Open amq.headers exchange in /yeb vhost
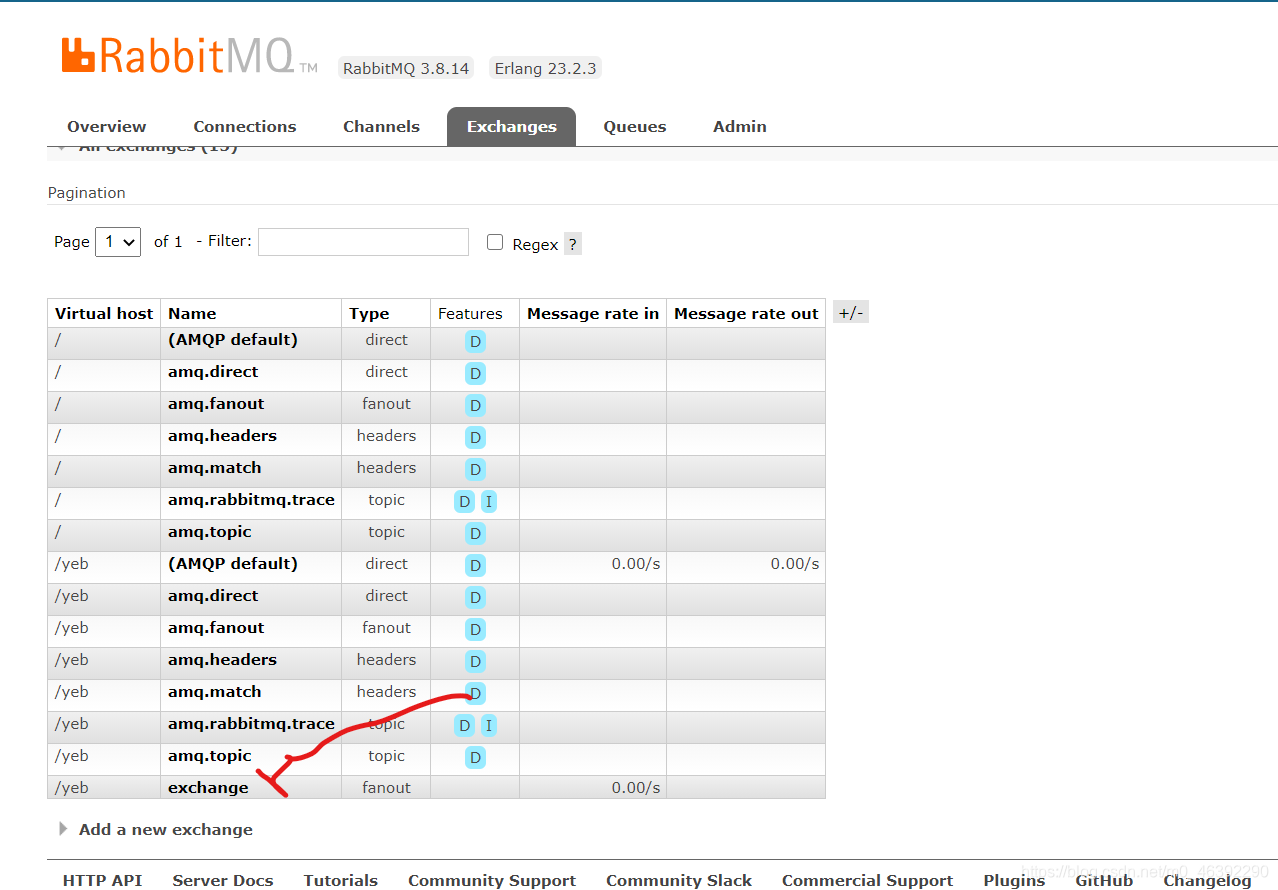This screenshot has width=1278, height=890. (x=222, y=660)
